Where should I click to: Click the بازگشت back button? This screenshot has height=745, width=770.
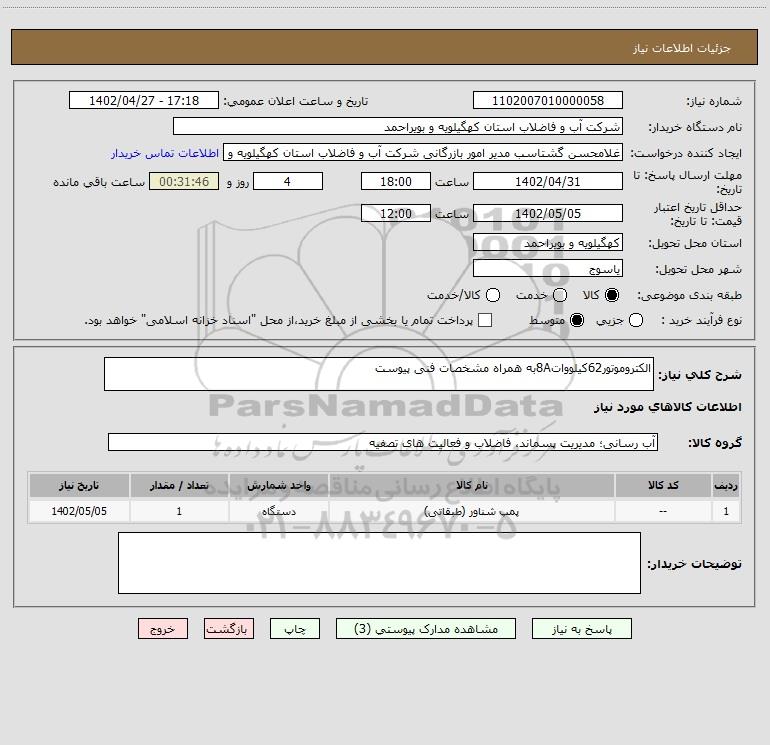coord(229,629)
